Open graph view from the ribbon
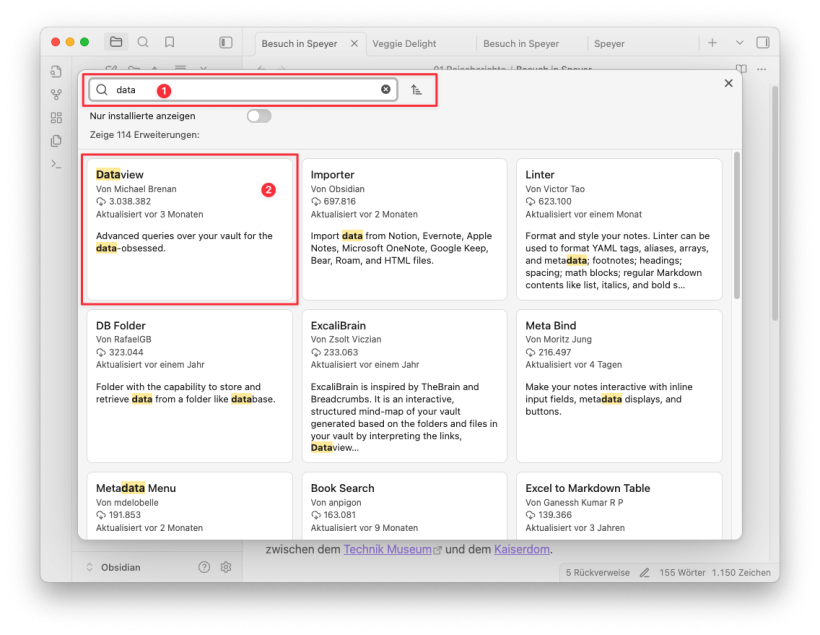Screen dimensions: 820x635 (56, 95)
